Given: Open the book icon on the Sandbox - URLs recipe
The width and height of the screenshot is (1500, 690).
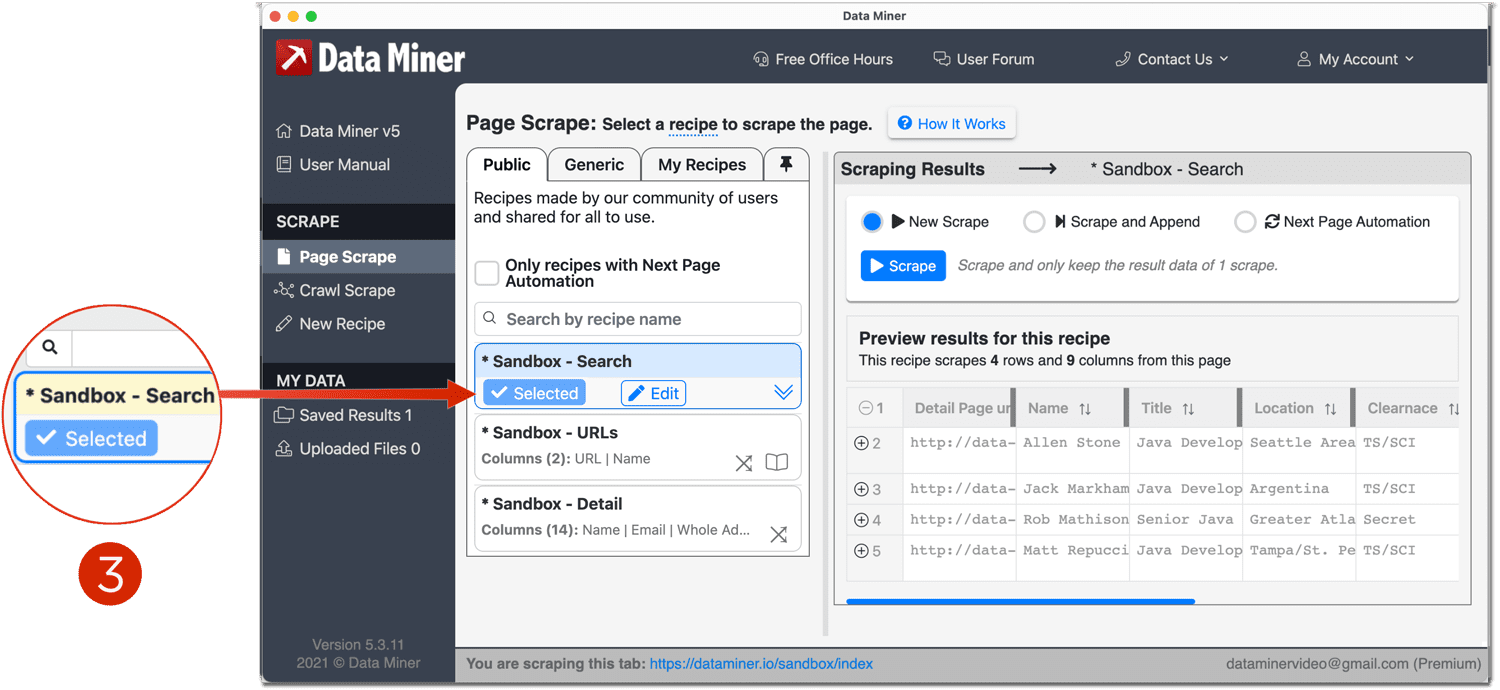Looking at the screenshot, I should [x=779, y=463].
